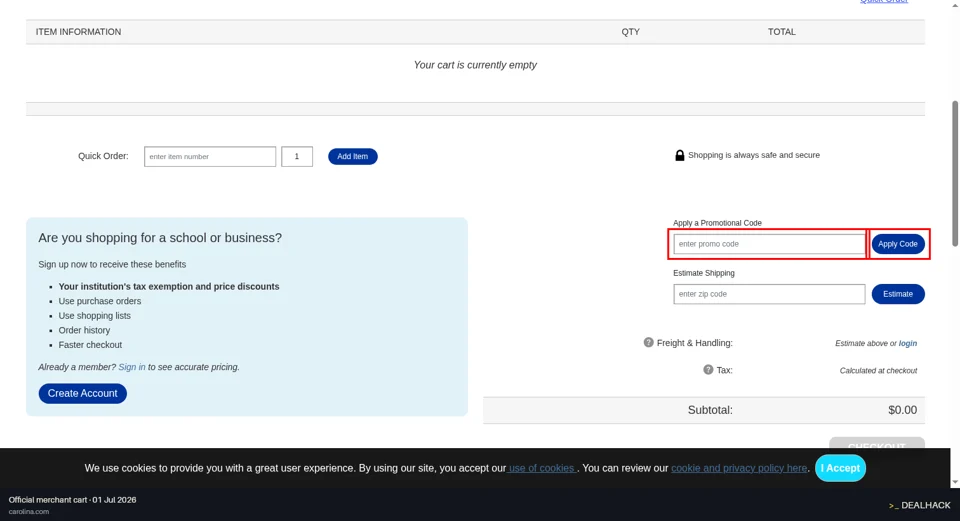The image size is (960, 521).
Task: Click the TOTAL column header
Action: [x=782, y=32]
